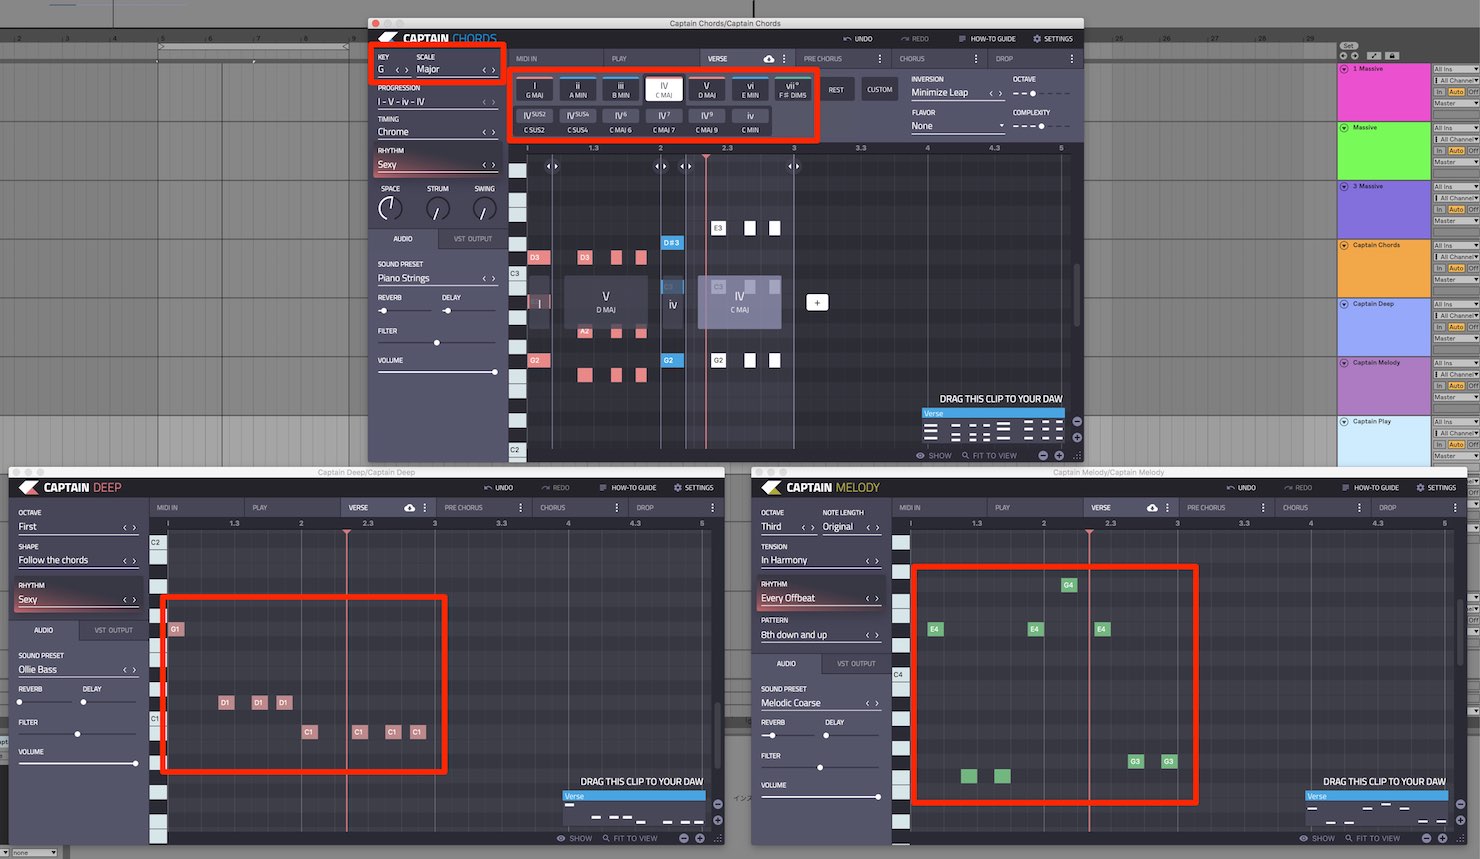Toggle Auto monitor on Massive green track
This screenshot has height=859, width=1480.
coord(1456,151)
